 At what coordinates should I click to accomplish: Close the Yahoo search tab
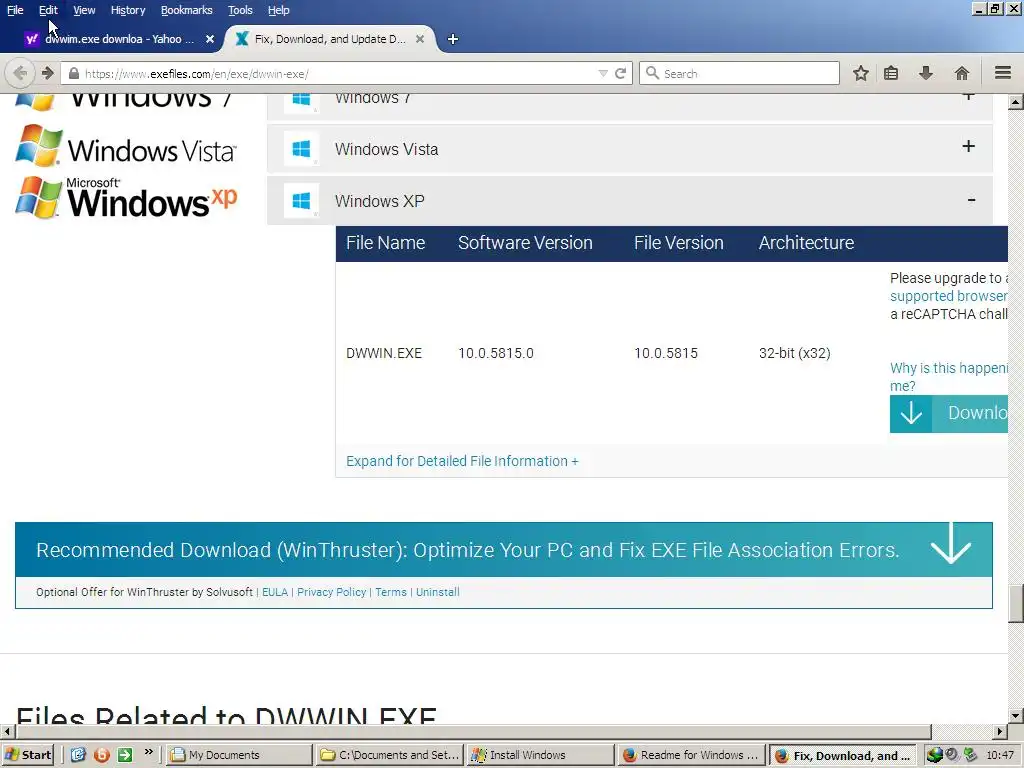point(210,39)
